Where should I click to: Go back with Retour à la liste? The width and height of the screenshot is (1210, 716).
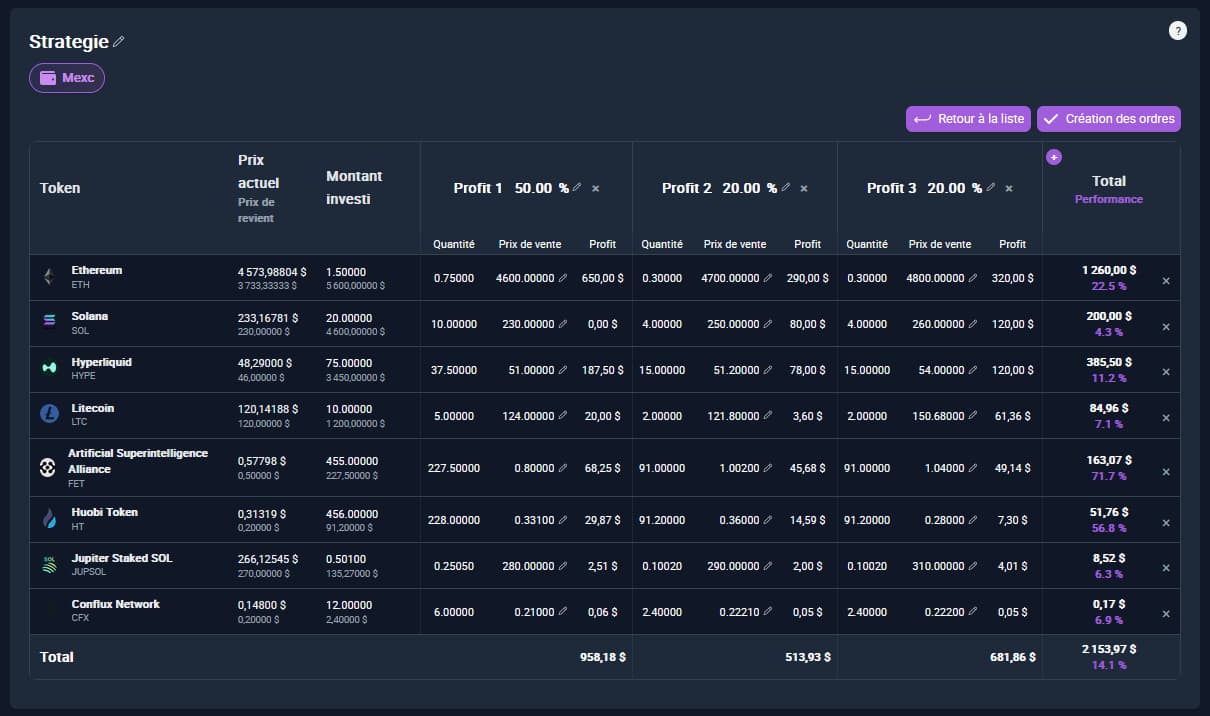(969, 119)
